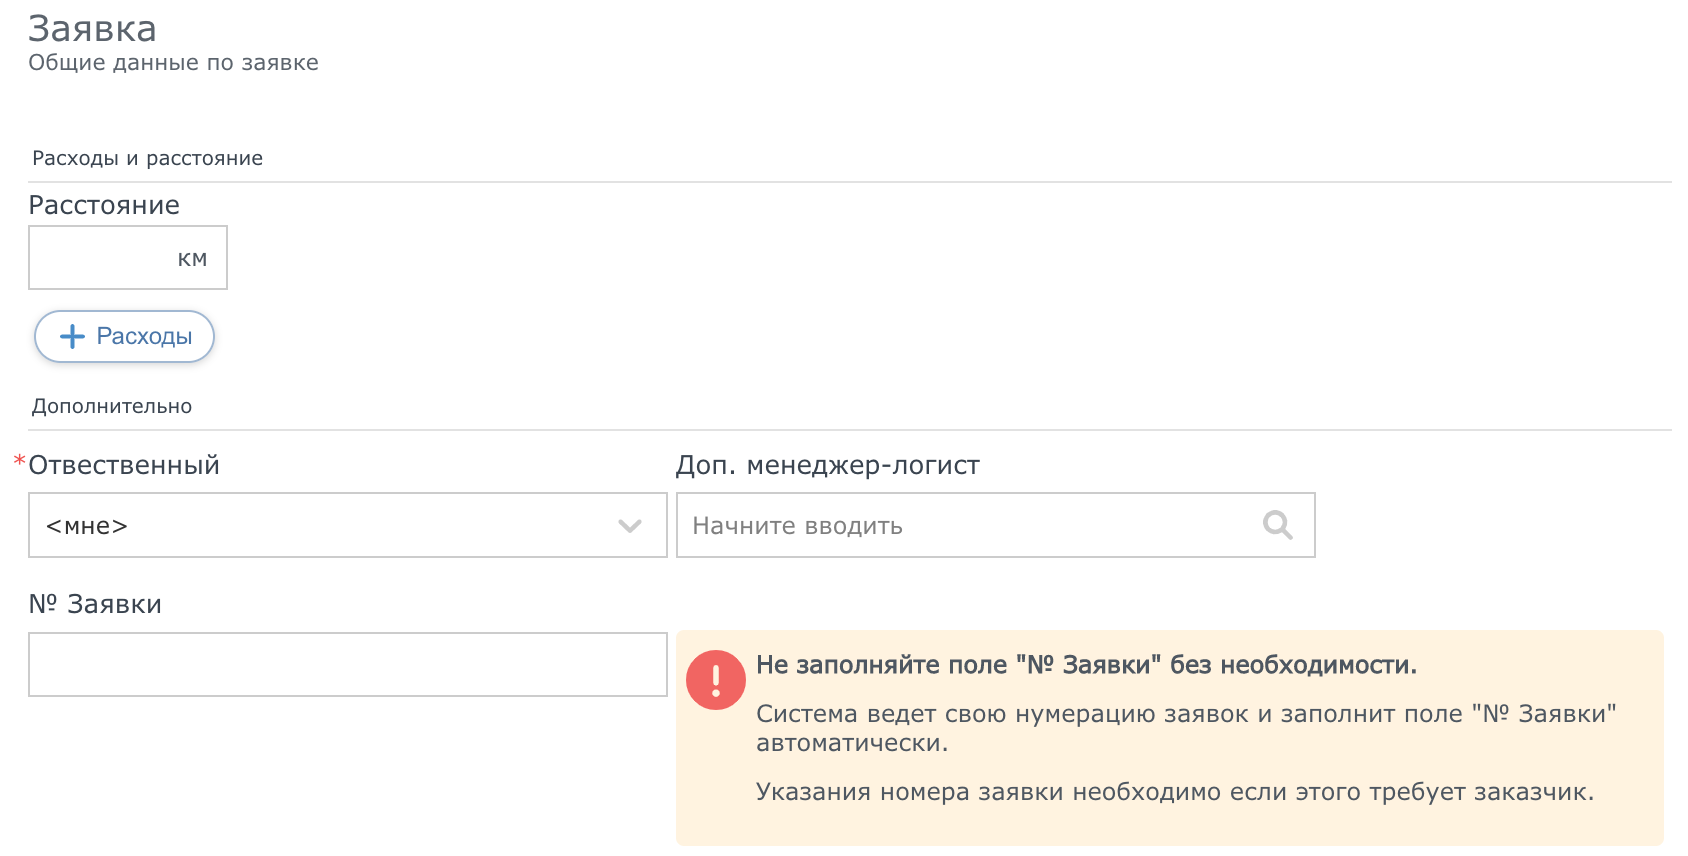1688x856 pixels.
Task: Click the bold warning Не заполняйте поле text
Action: [1086, 665]
